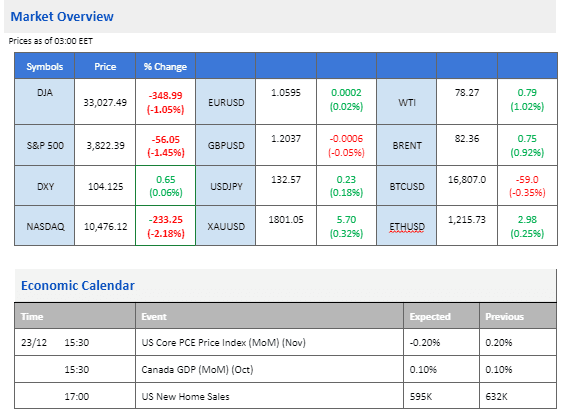Image resolution: width=584 pixels, height=419 pixels.
Task: Click the BRENT 0.75 change cell
Action: coord(527,145)
